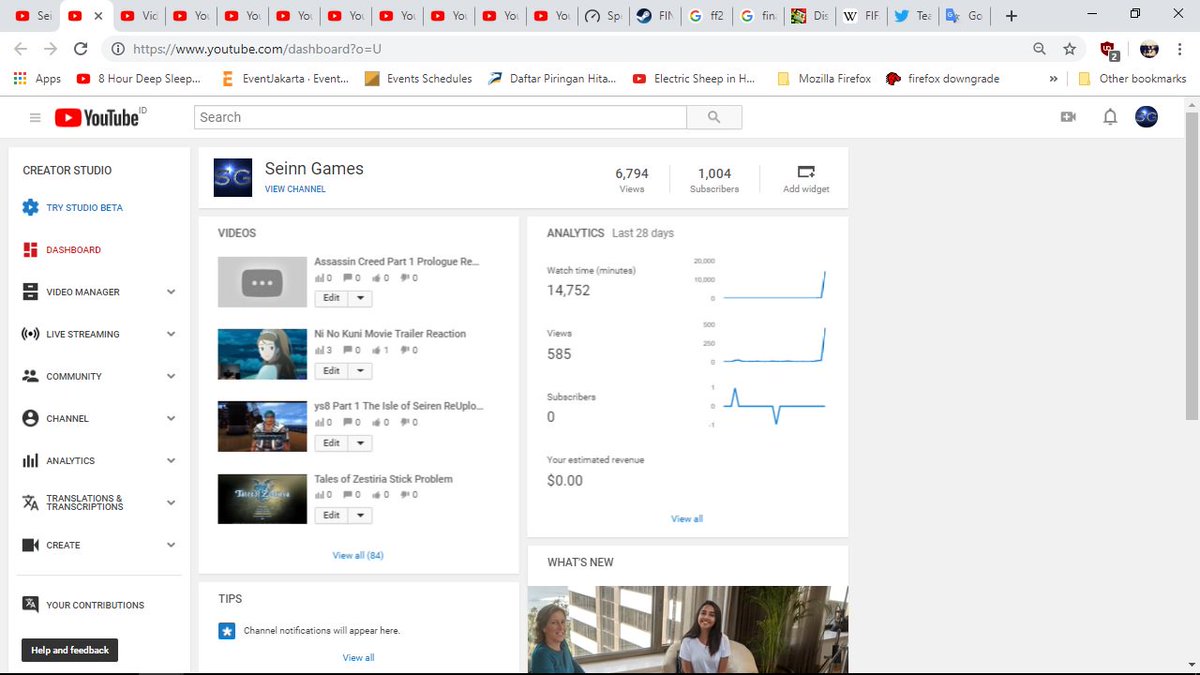Click the Your Contributions translate icon

click(x=30, y=604)
